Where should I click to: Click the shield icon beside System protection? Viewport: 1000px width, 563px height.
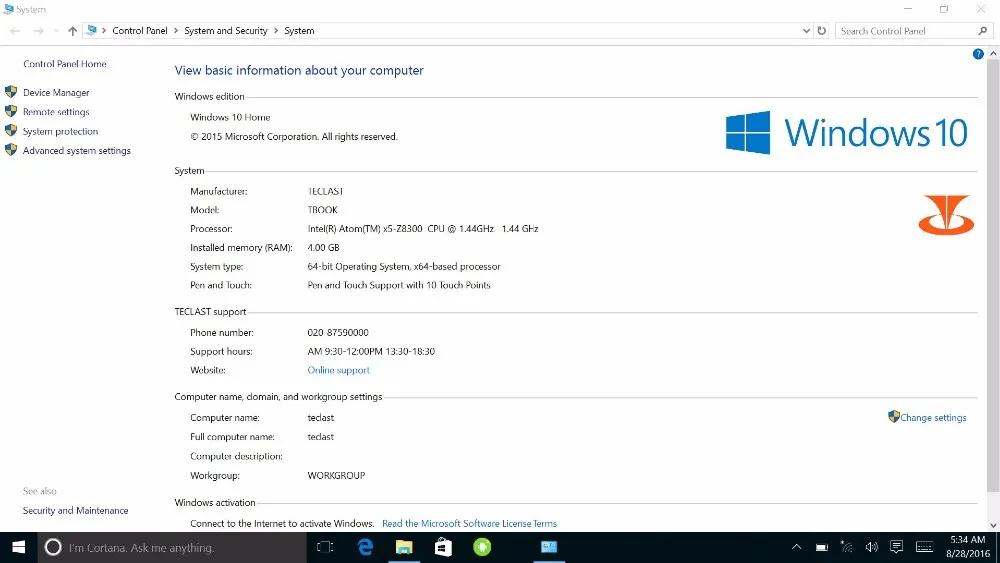point(11,131)
